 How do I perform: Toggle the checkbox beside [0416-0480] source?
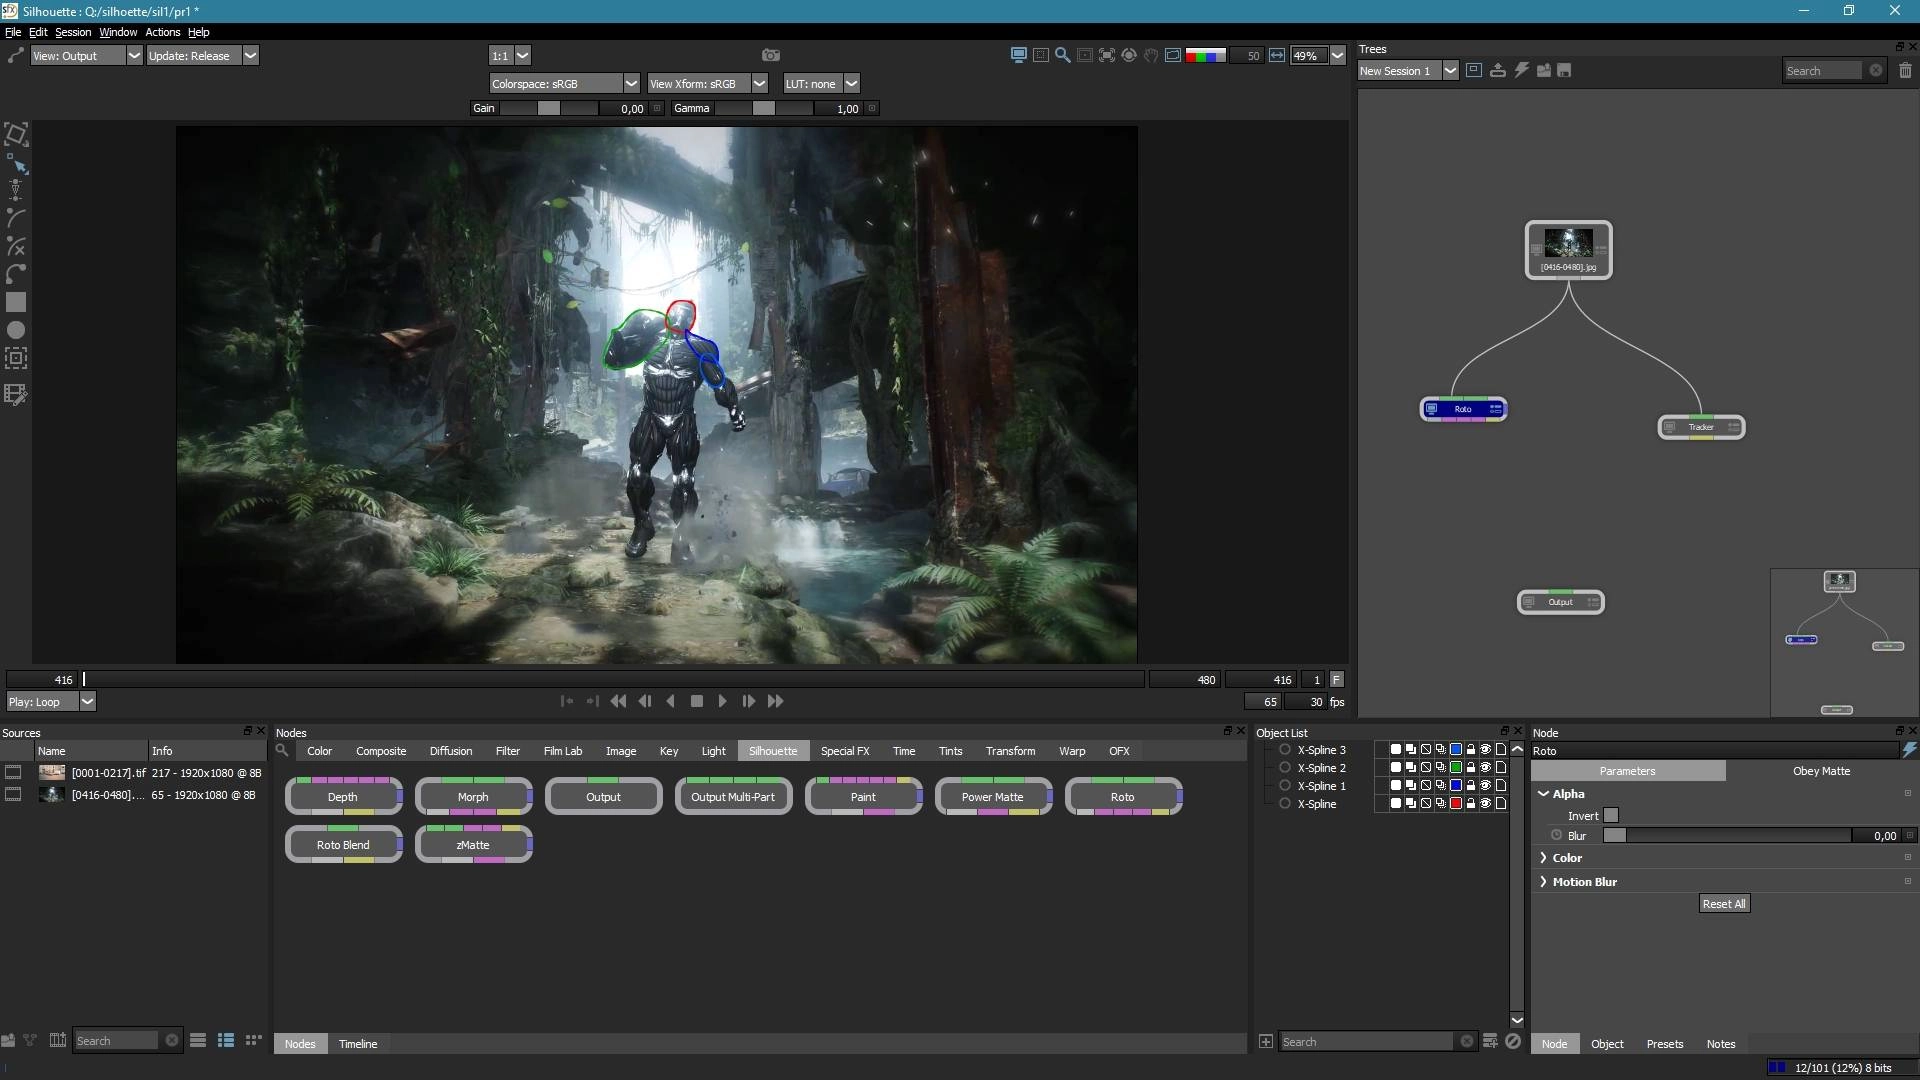point(13,795)
